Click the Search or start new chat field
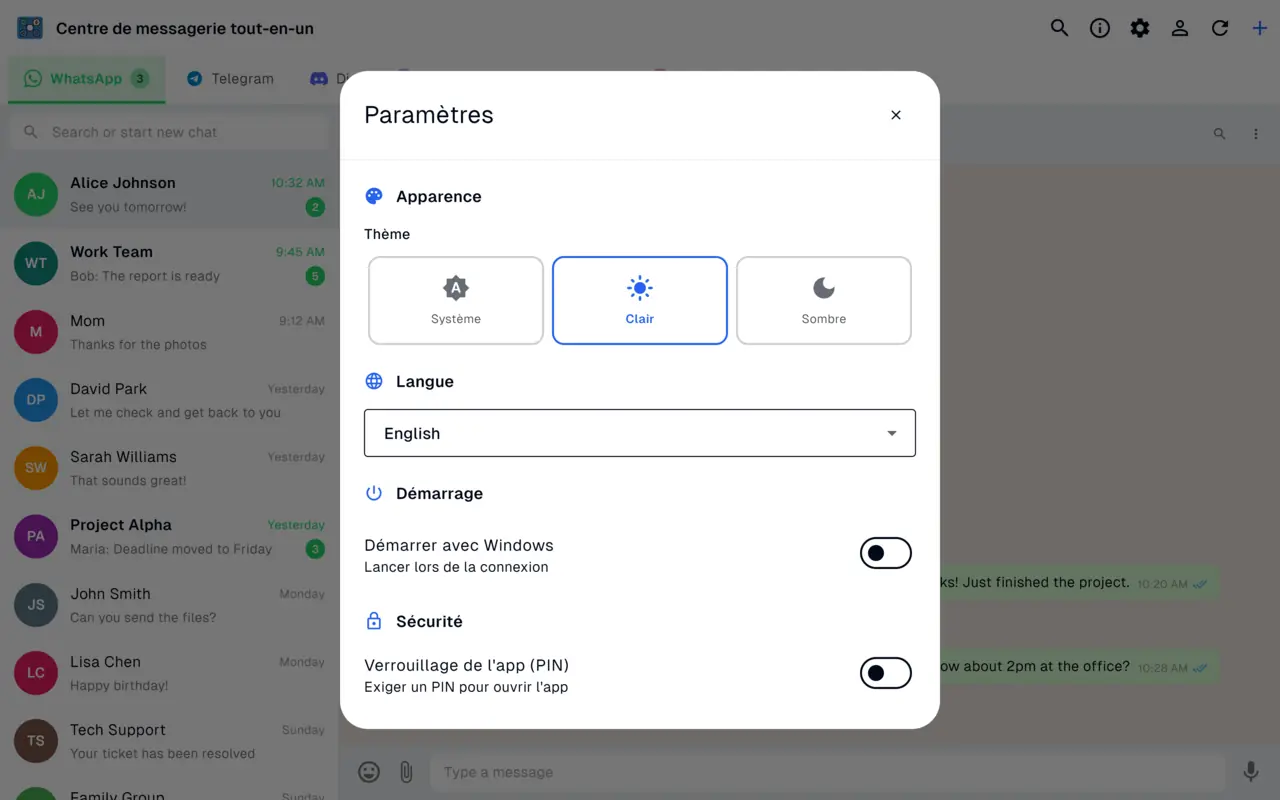Viewport: 1280px width, 800px height. pos(169,132)
